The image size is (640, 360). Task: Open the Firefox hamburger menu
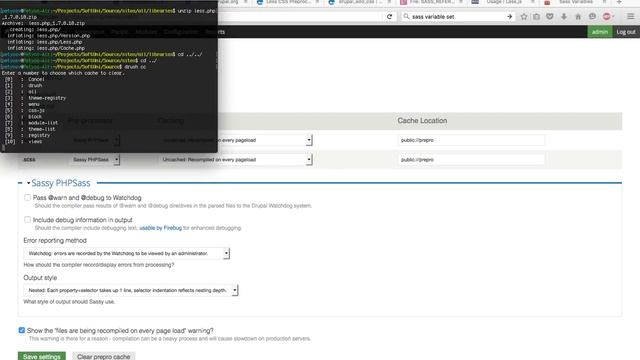coord(631,17)
